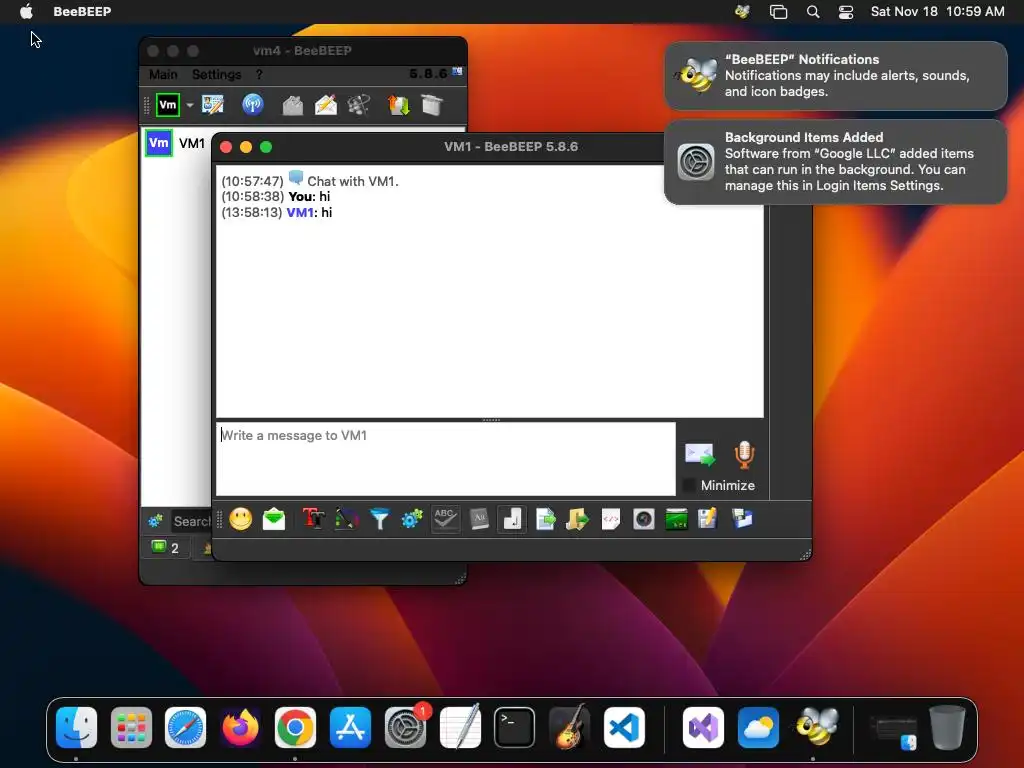The image size is (1024, 768).
Task: Click the blue funnel filter icon
Action: (379, 519)
